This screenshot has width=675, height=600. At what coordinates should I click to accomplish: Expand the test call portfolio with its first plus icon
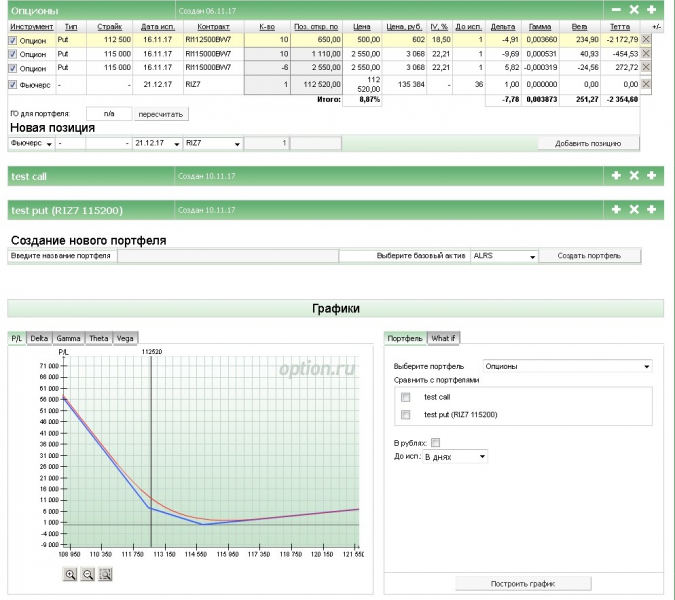click(616, 175)
